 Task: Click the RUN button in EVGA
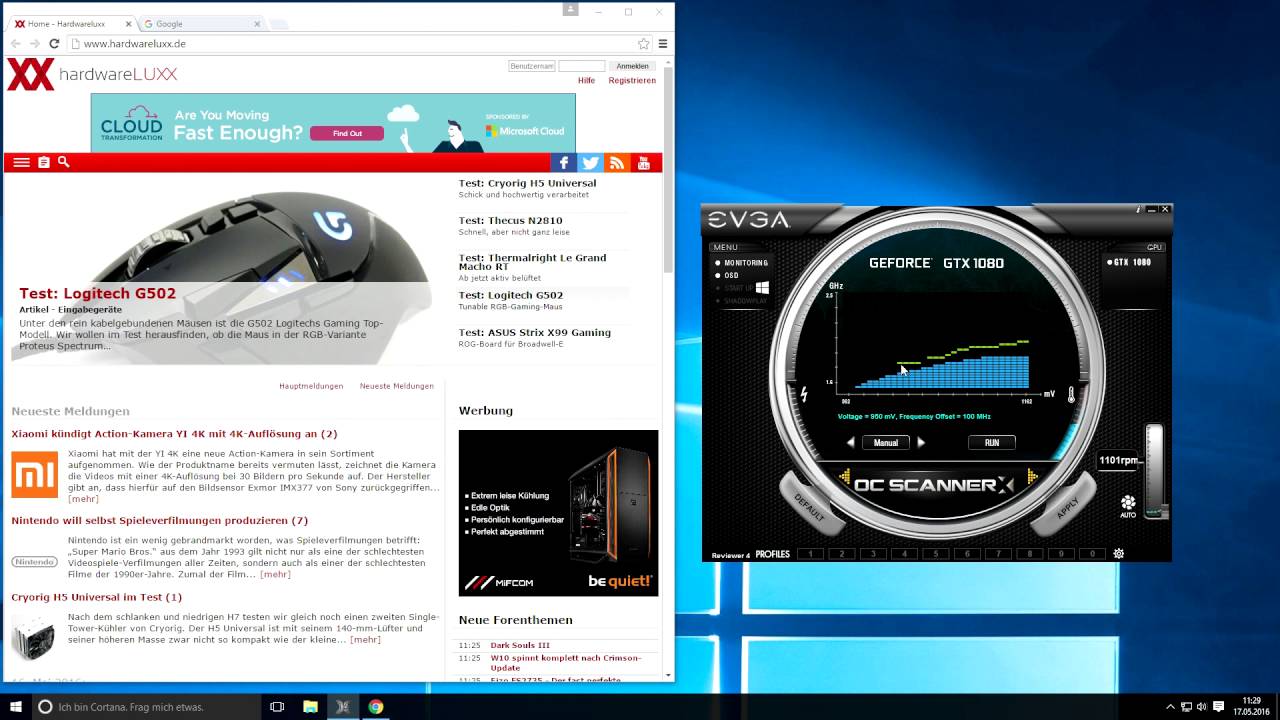pos(992,442)
